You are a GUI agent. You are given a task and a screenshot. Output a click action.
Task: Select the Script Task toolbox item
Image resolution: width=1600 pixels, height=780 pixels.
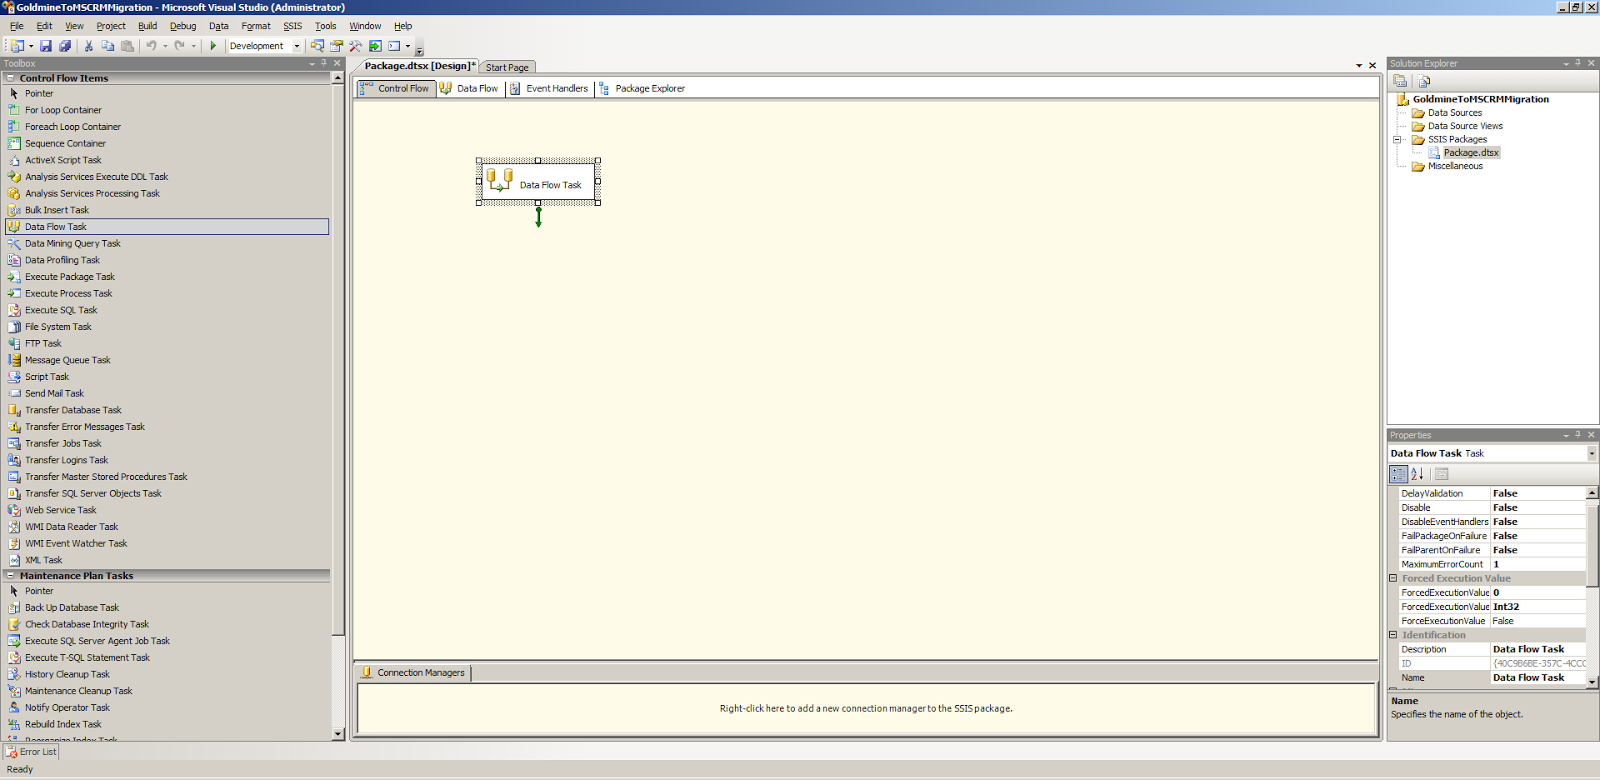click(167, 377)
